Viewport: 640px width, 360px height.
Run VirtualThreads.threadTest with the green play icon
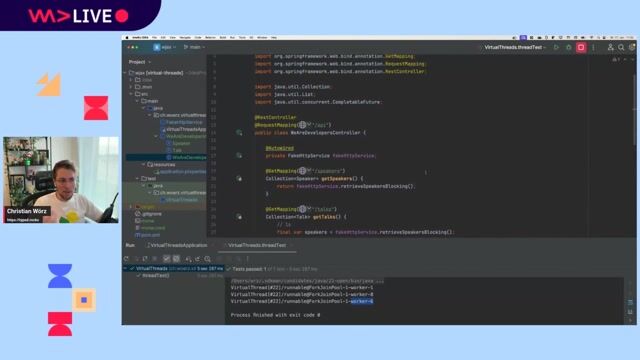[556, 47]
